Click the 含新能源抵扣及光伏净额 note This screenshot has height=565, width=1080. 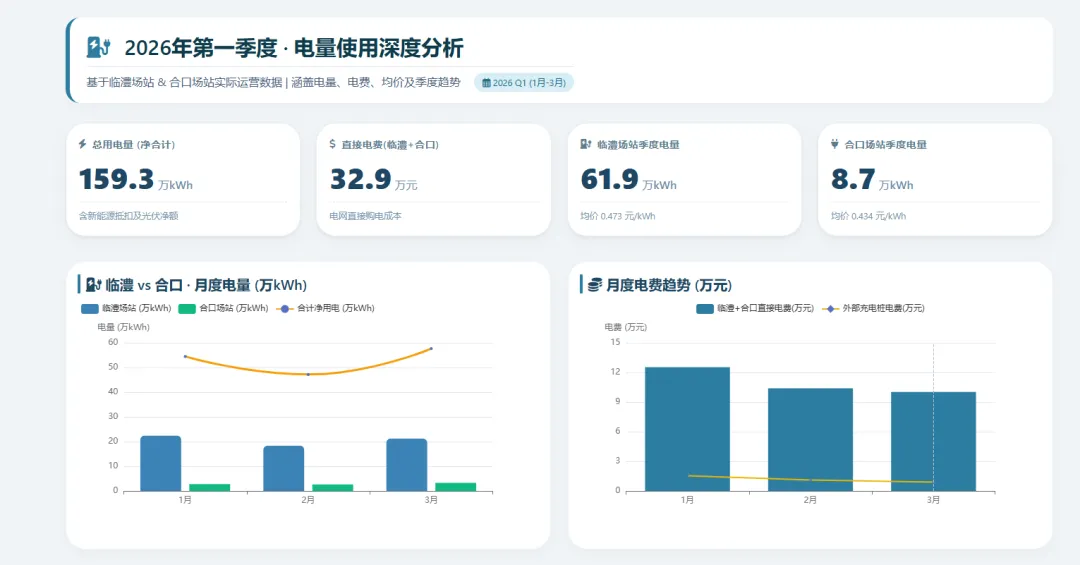pyautogui.click(x=128, y=216)
